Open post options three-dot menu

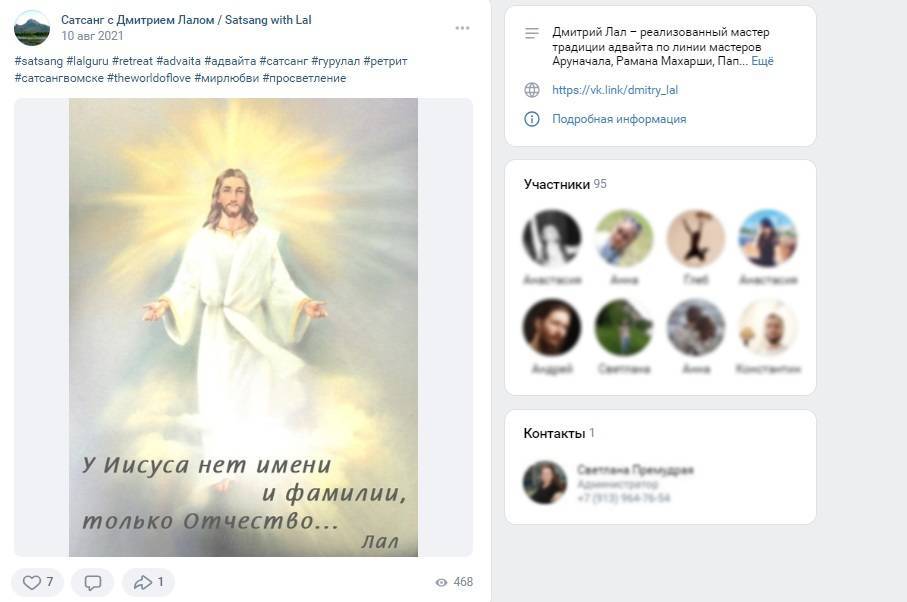pyautogui.click(x=462, y=28)
